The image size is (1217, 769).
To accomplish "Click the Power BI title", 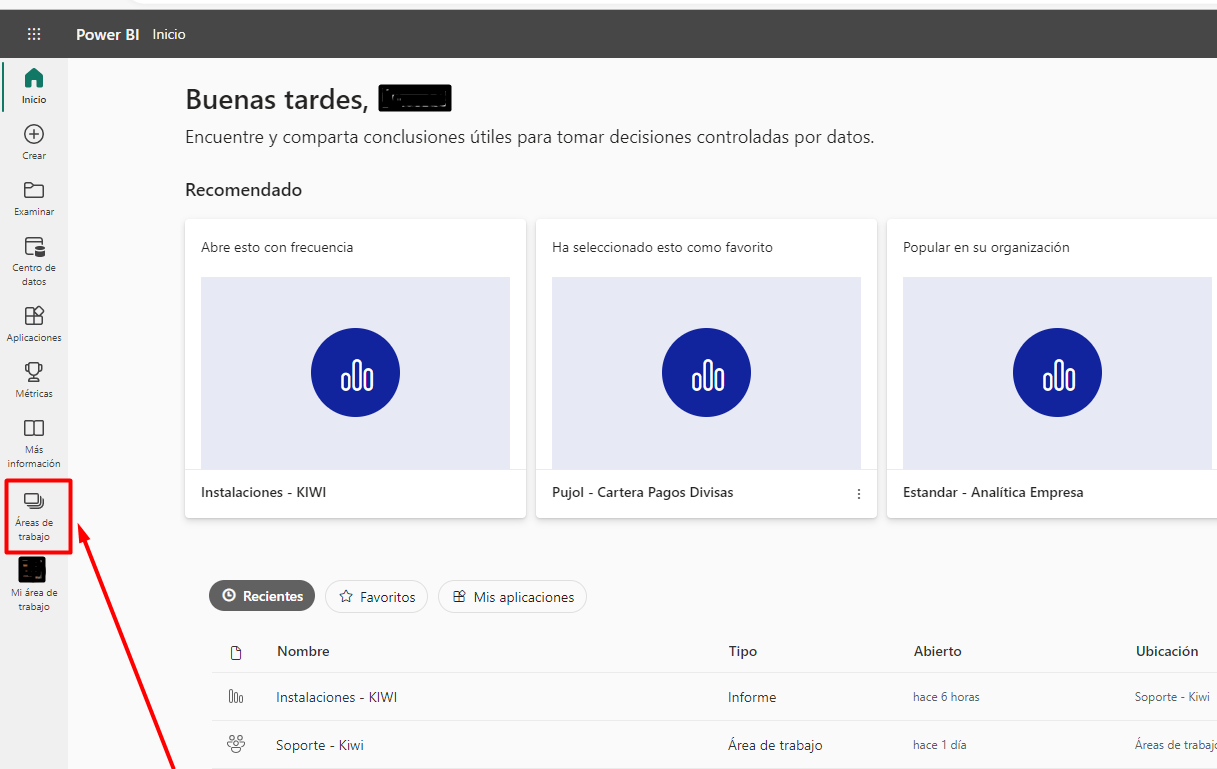I will tap(107, 34).
